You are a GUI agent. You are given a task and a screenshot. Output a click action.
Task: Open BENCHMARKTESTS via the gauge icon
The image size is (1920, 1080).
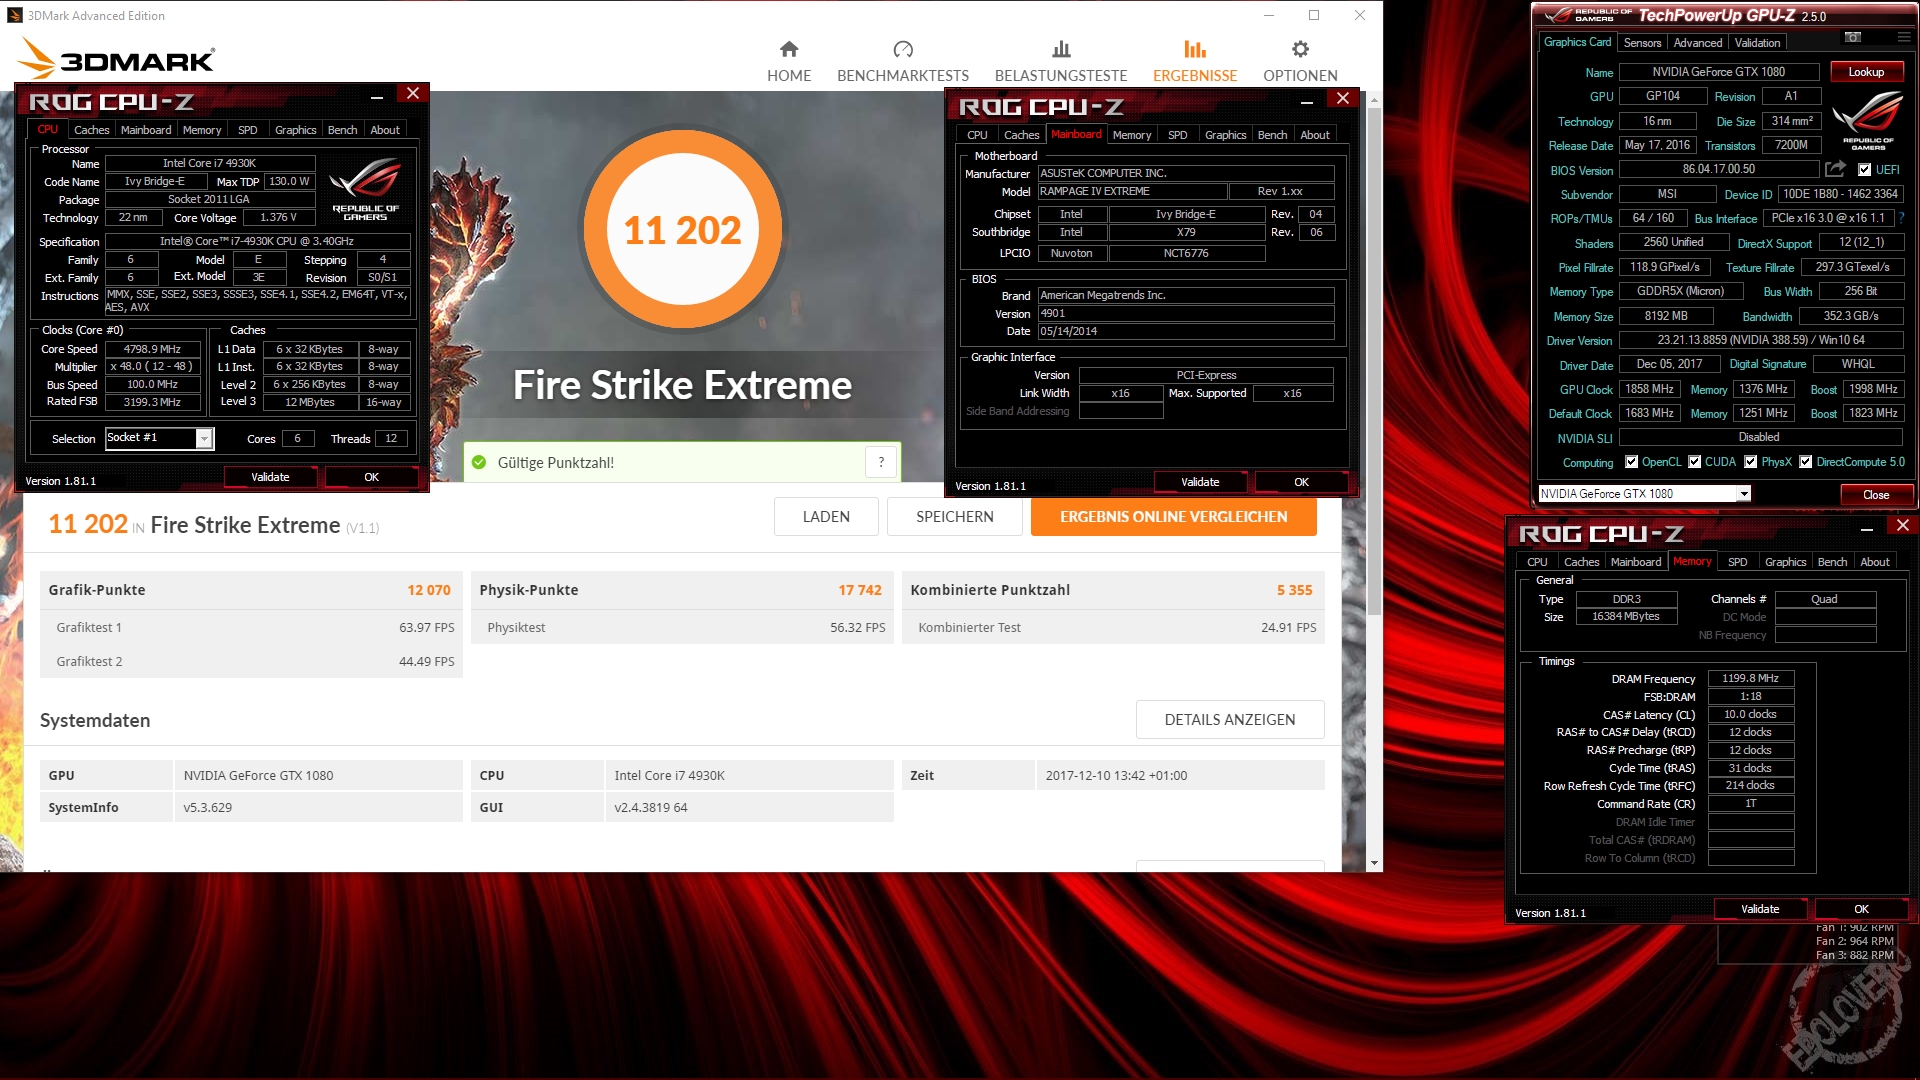pos(903,49)
